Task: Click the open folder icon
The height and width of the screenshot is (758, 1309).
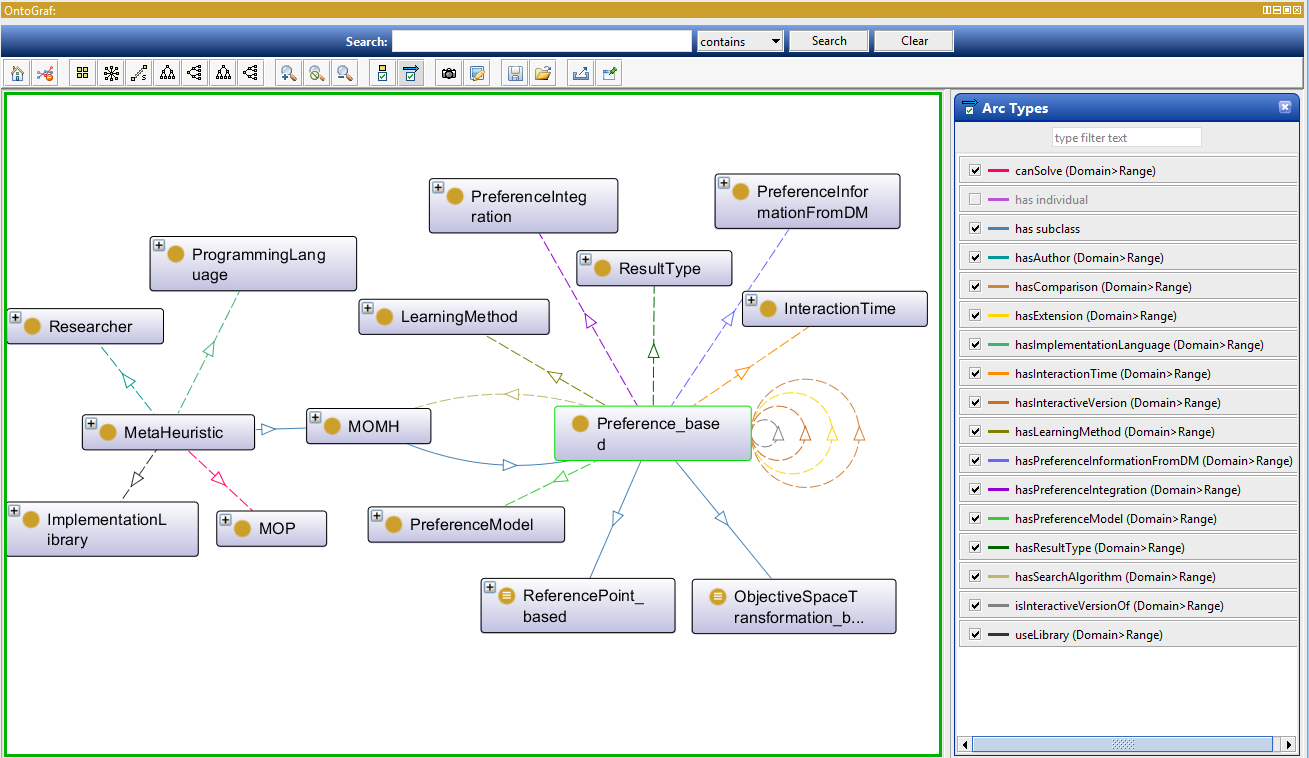Action: point(543,73)
